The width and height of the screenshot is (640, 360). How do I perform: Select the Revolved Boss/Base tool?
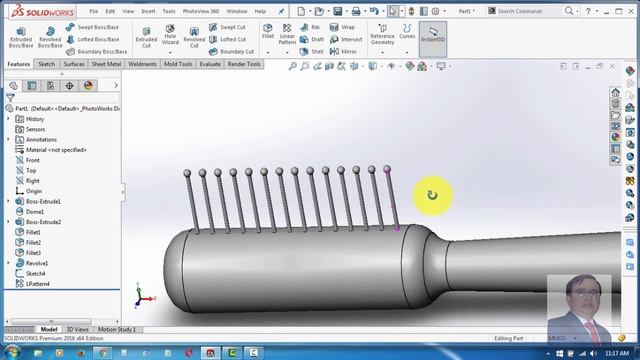point(50,37)
